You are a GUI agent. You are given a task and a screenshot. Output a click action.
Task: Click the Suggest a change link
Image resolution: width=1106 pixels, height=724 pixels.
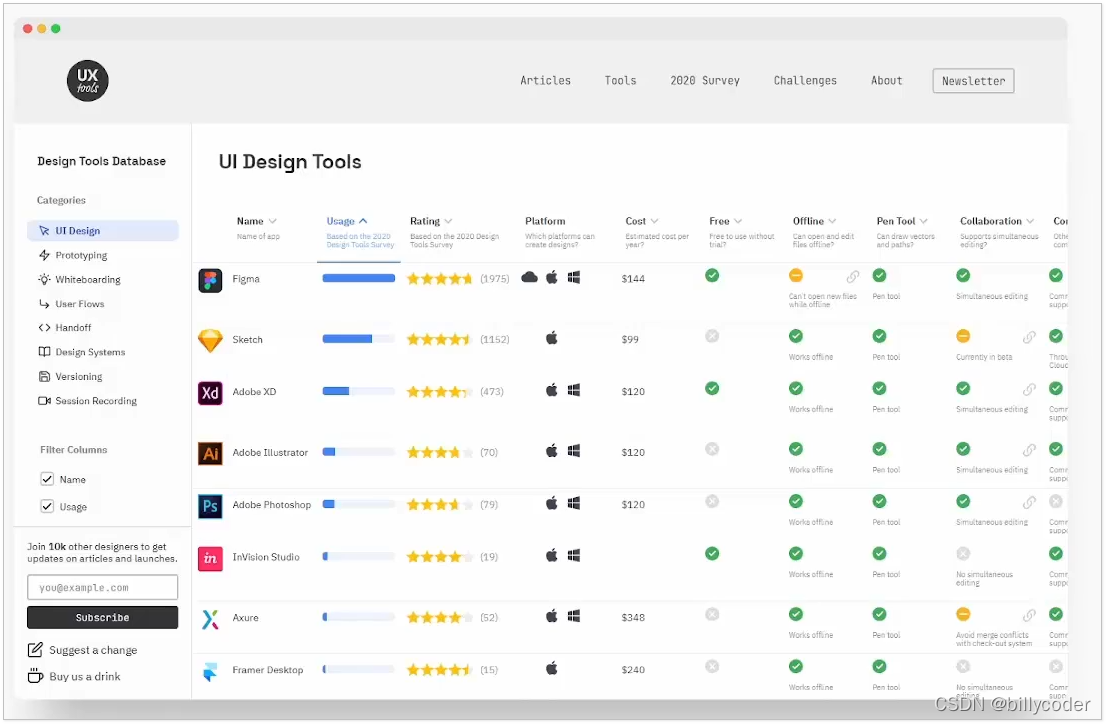click(93, 650)
